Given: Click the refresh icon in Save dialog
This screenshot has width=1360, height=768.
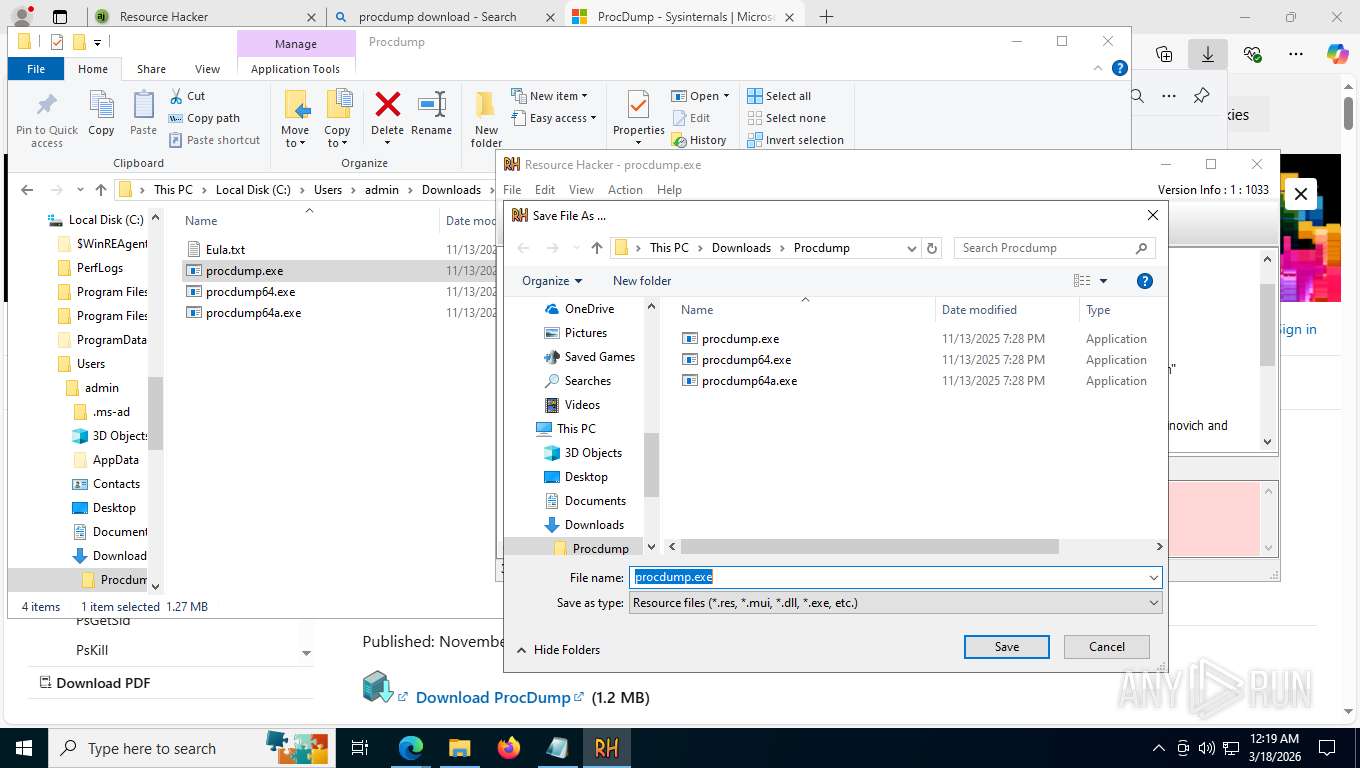Looking at the screenshot, I should click(x=932, y=248).
